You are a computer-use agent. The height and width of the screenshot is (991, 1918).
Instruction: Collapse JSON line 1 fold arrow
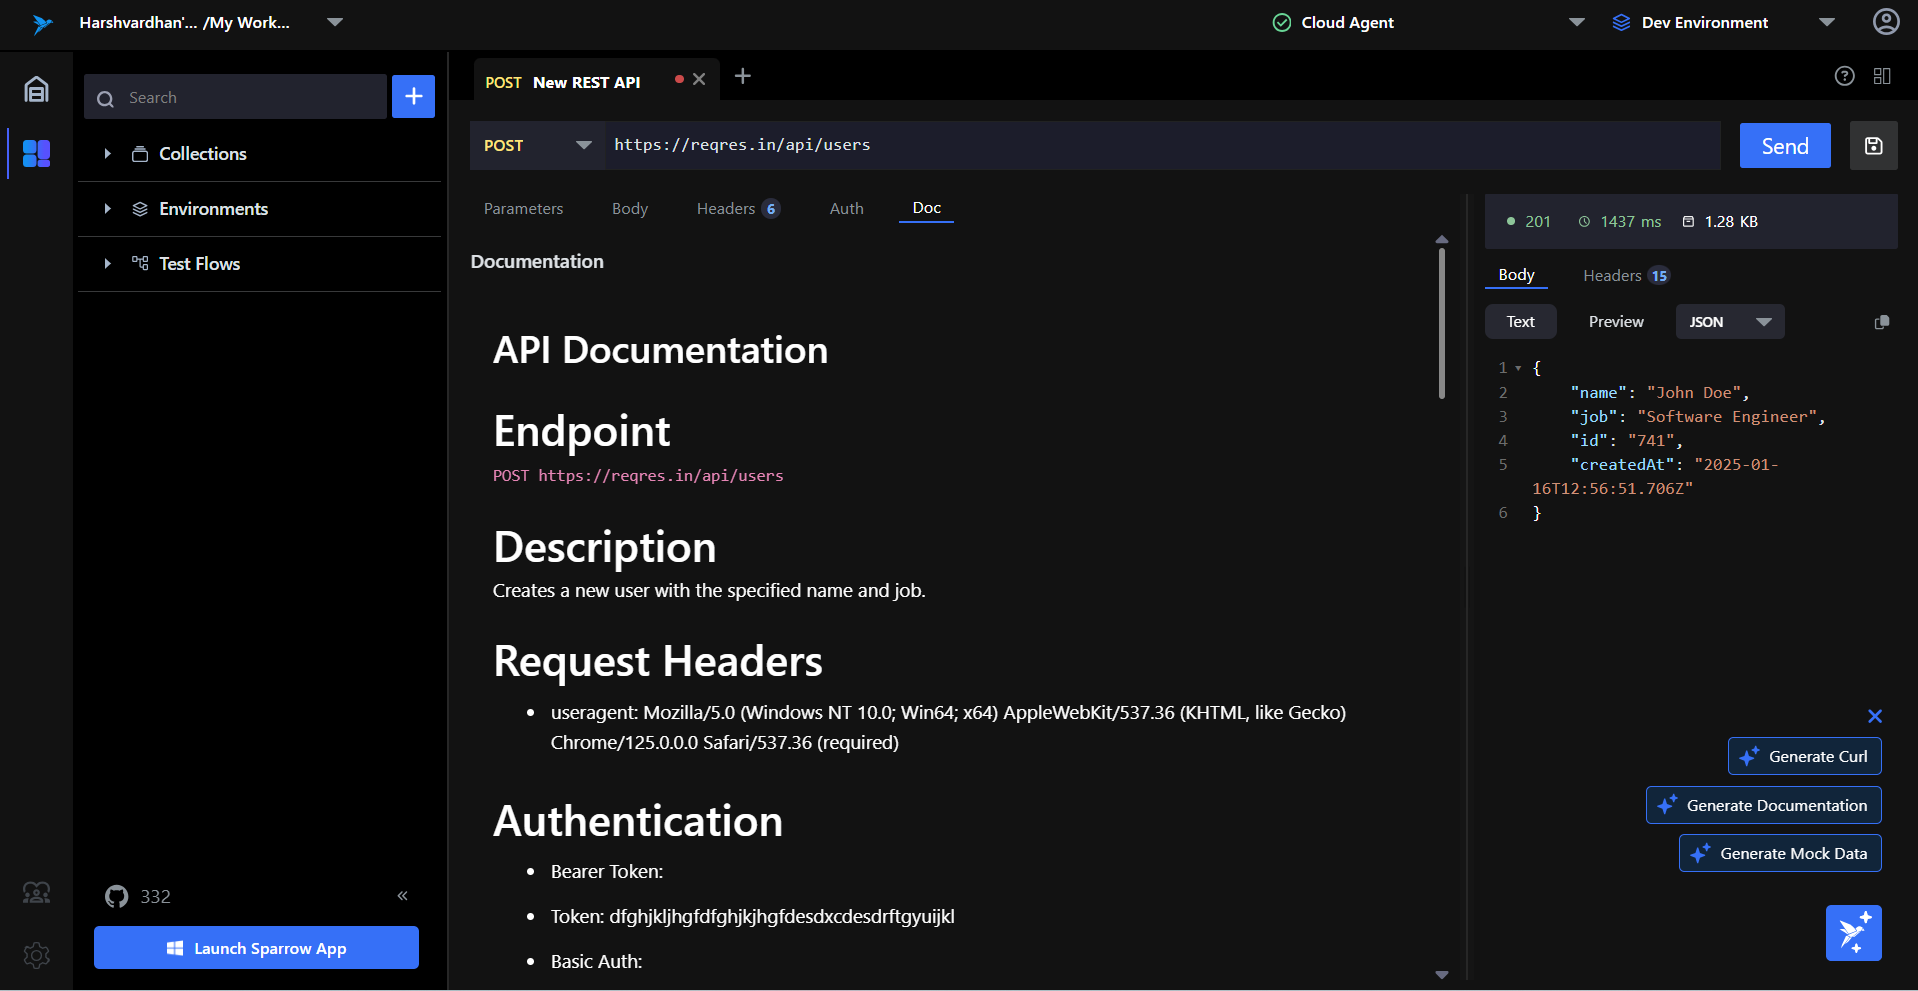coord(1518,368)
